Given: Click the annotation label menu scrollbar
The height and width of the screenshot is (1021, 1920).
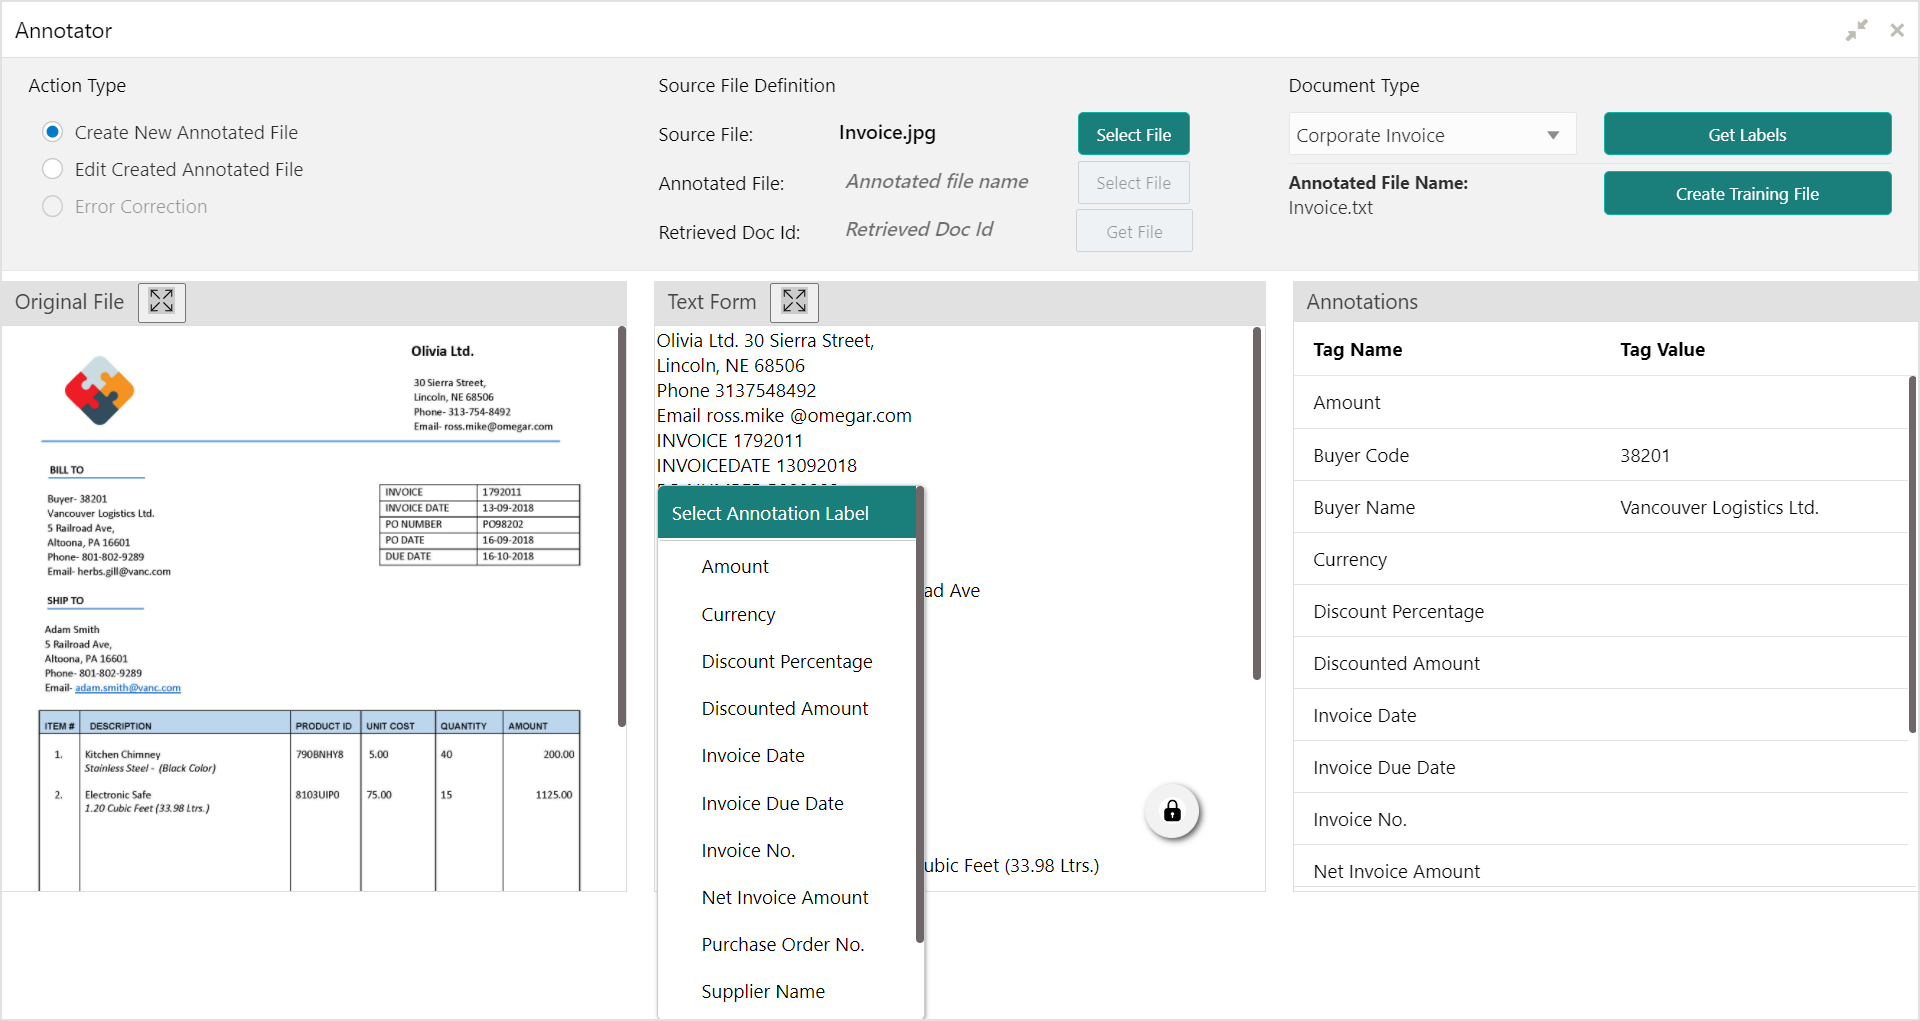Looking at the screenshot, I should [919, 715].
